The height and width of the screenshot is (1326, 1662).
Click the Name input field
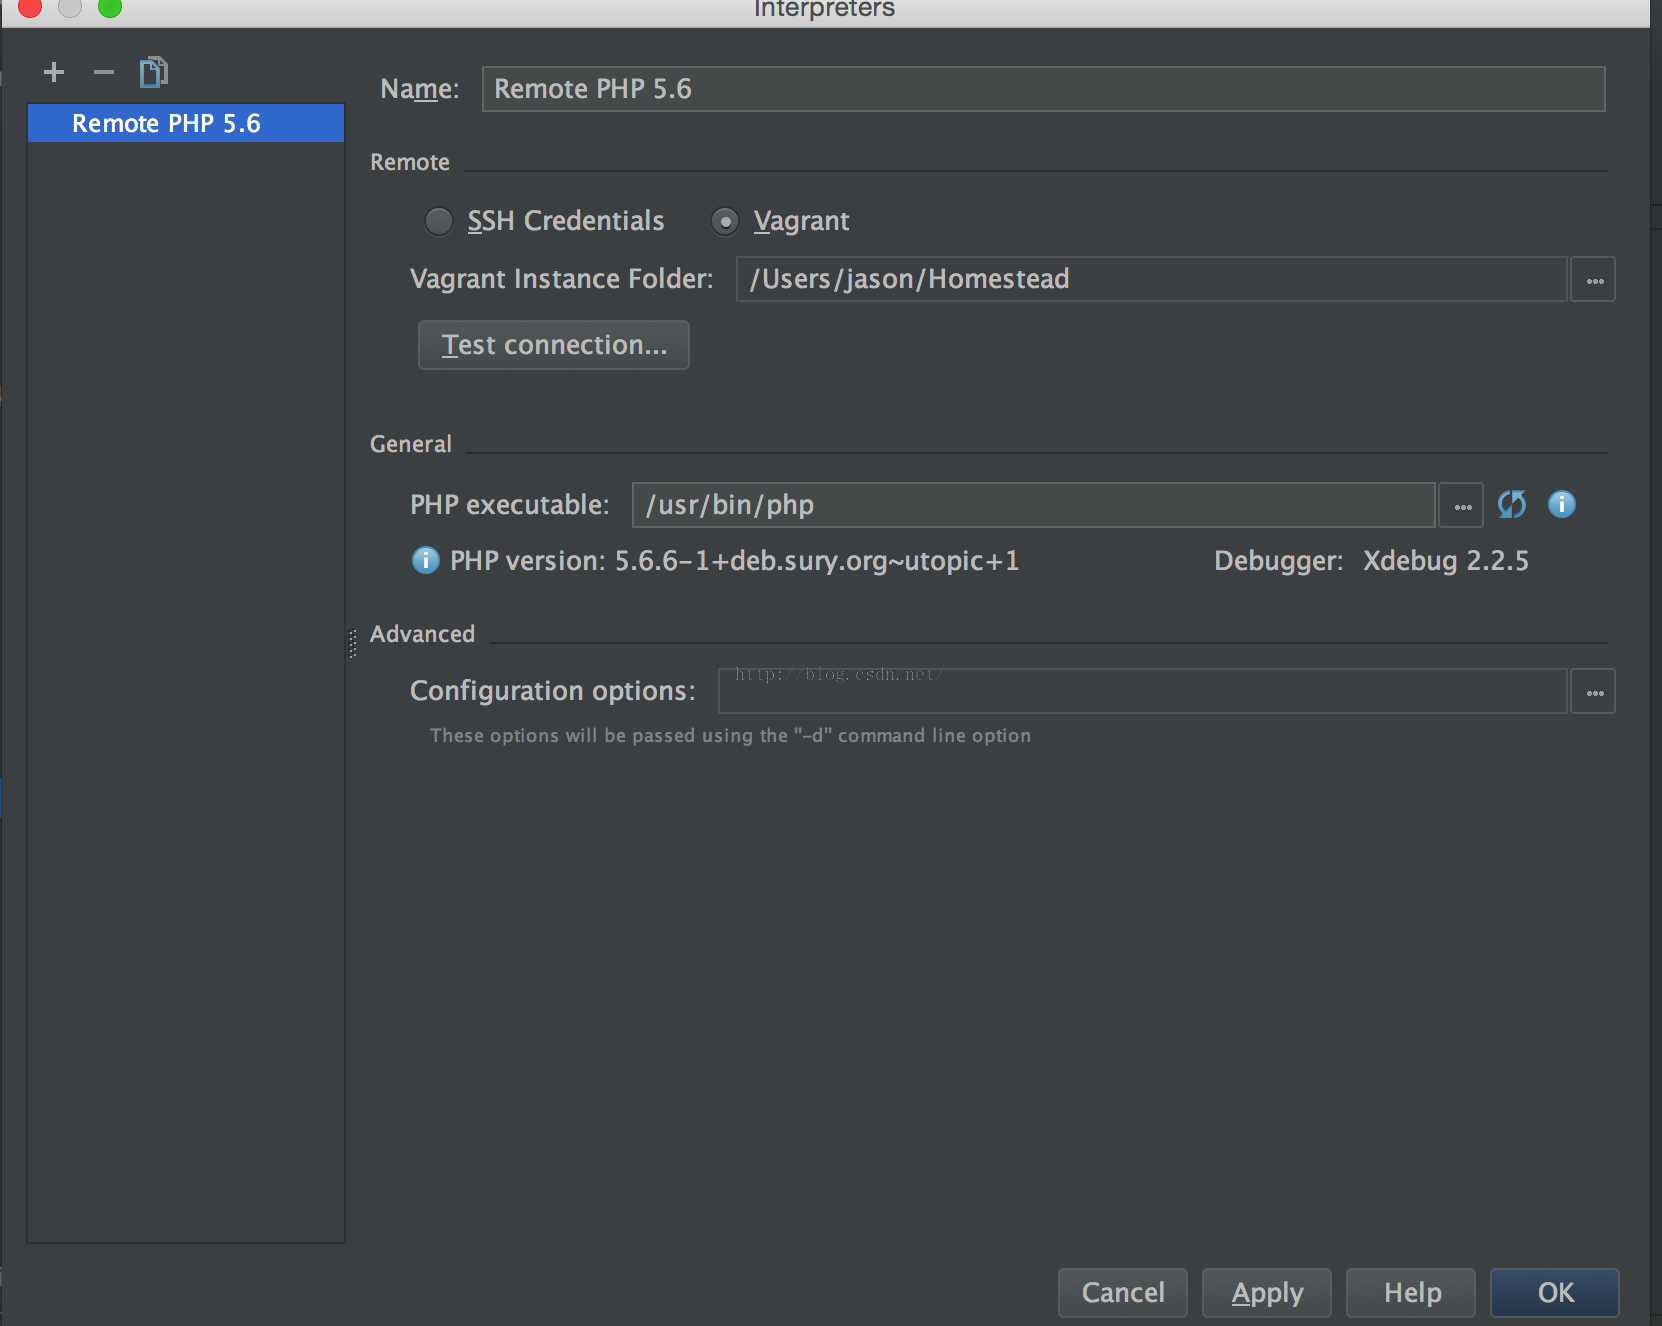pyautogui.click(x=1044, y=89)
